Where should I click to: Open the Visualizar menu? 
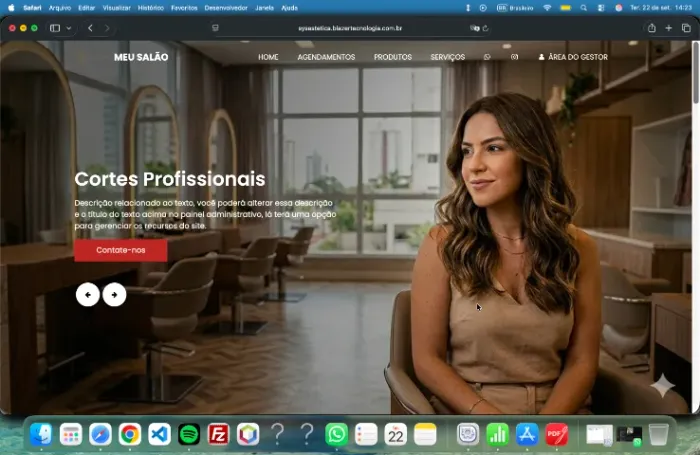(117, 8)
